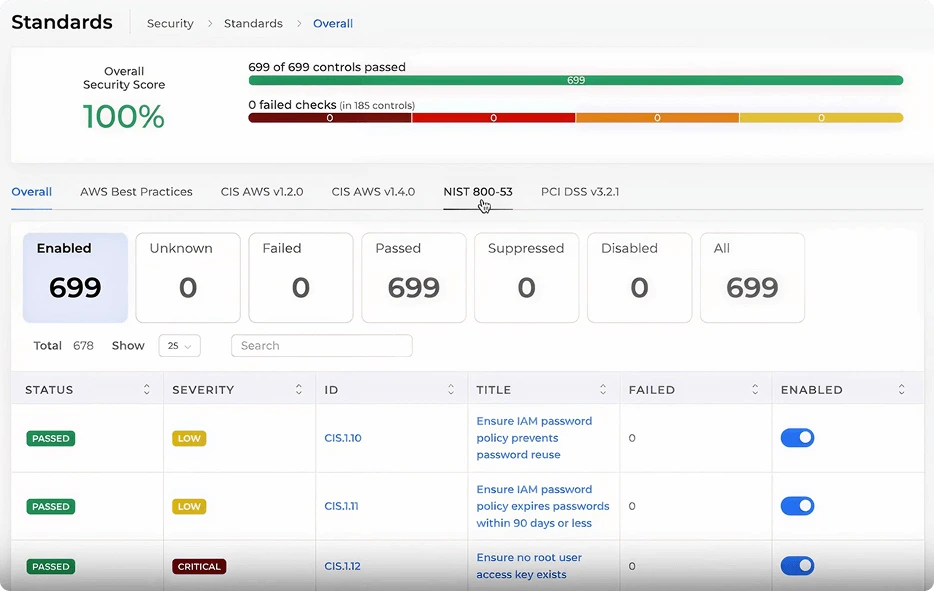Select the Suppressed filter card
The image size is (934, 591).
(526, 278)
